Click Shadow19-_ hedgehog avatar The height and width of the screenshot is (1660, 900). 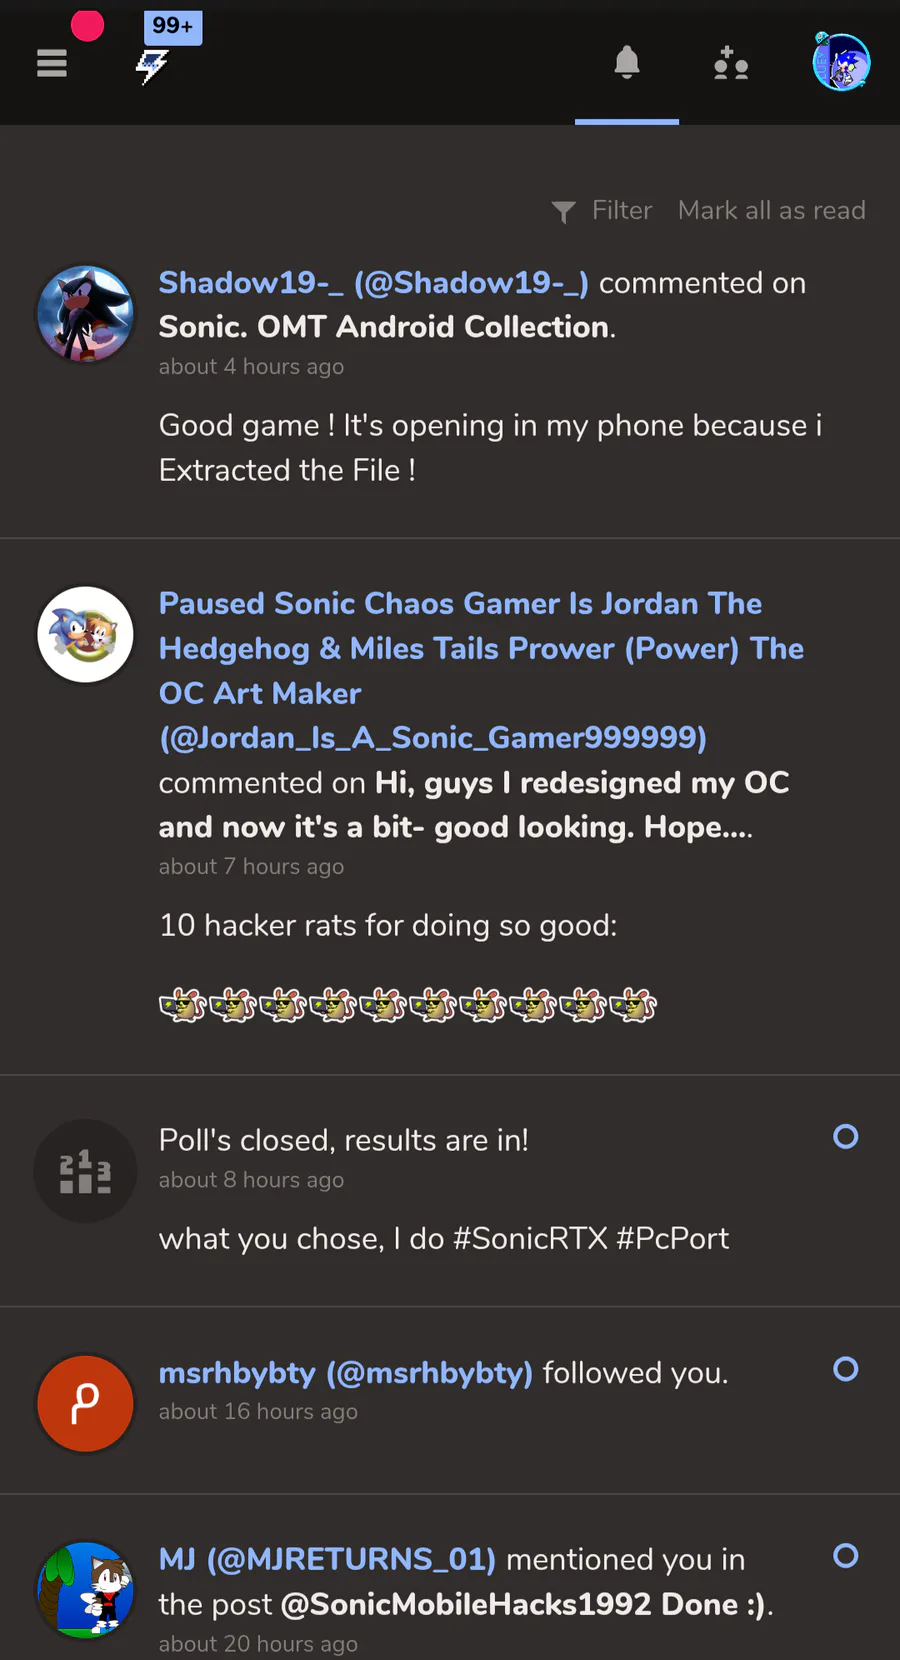click(85, 313)
